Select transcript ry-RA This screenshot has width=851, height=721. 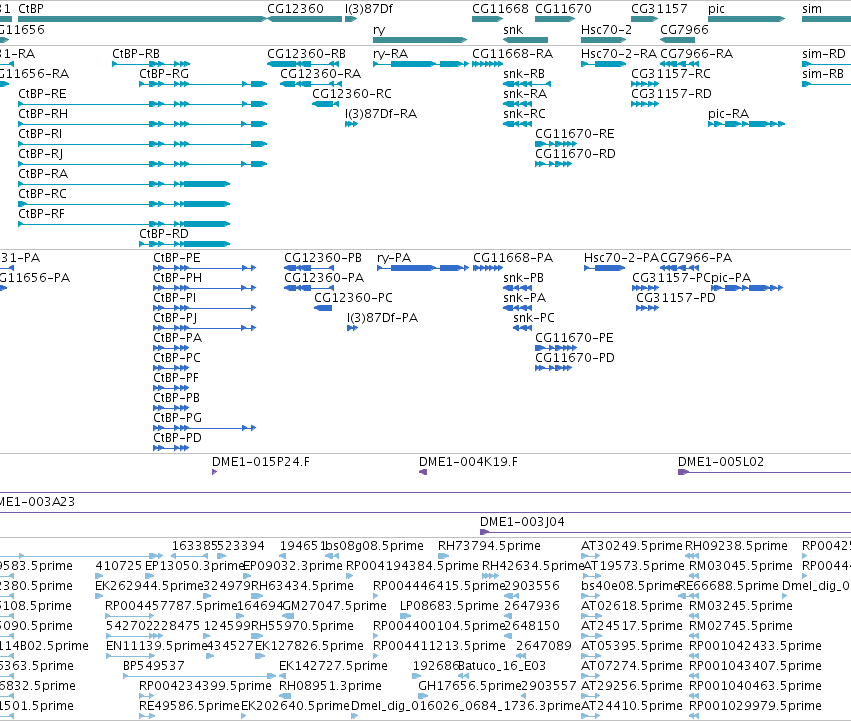[x=421, y=64]
